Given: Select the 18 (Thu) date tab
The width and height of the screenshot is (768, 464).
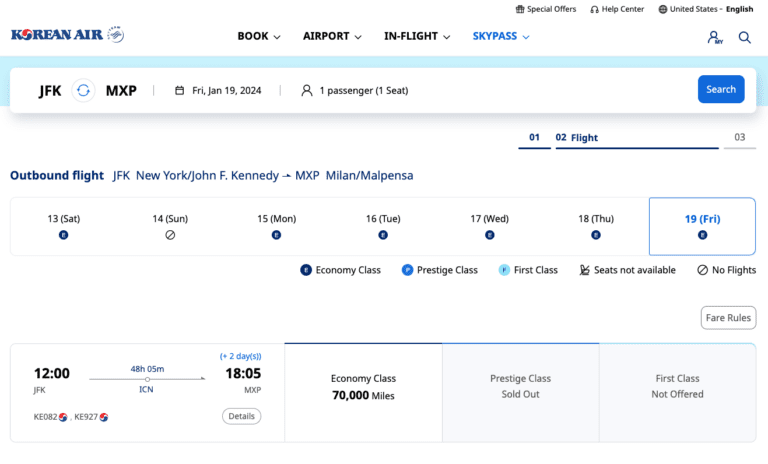Looking at the screenshot, I should 596,226.
